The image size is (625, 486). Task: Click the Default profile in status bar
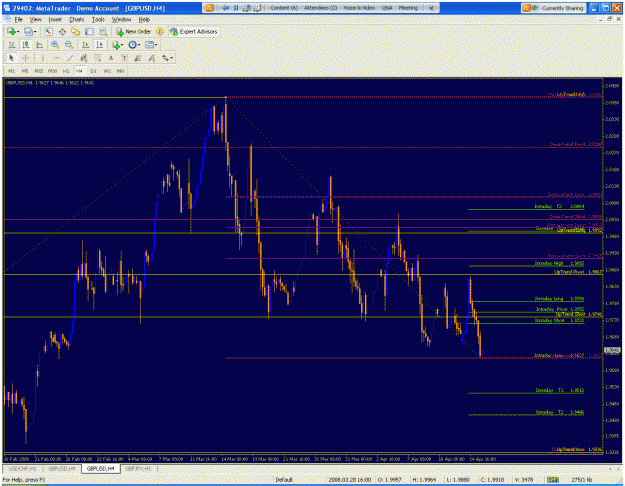284,480
